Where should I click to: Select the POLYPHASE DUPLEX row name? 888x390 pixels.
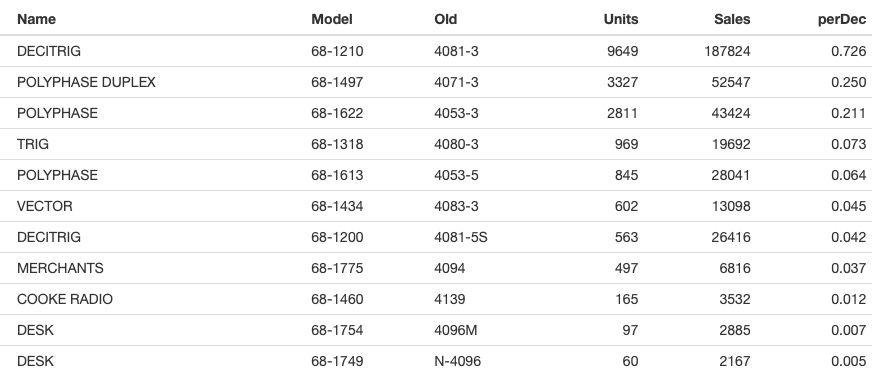point(86,82)
